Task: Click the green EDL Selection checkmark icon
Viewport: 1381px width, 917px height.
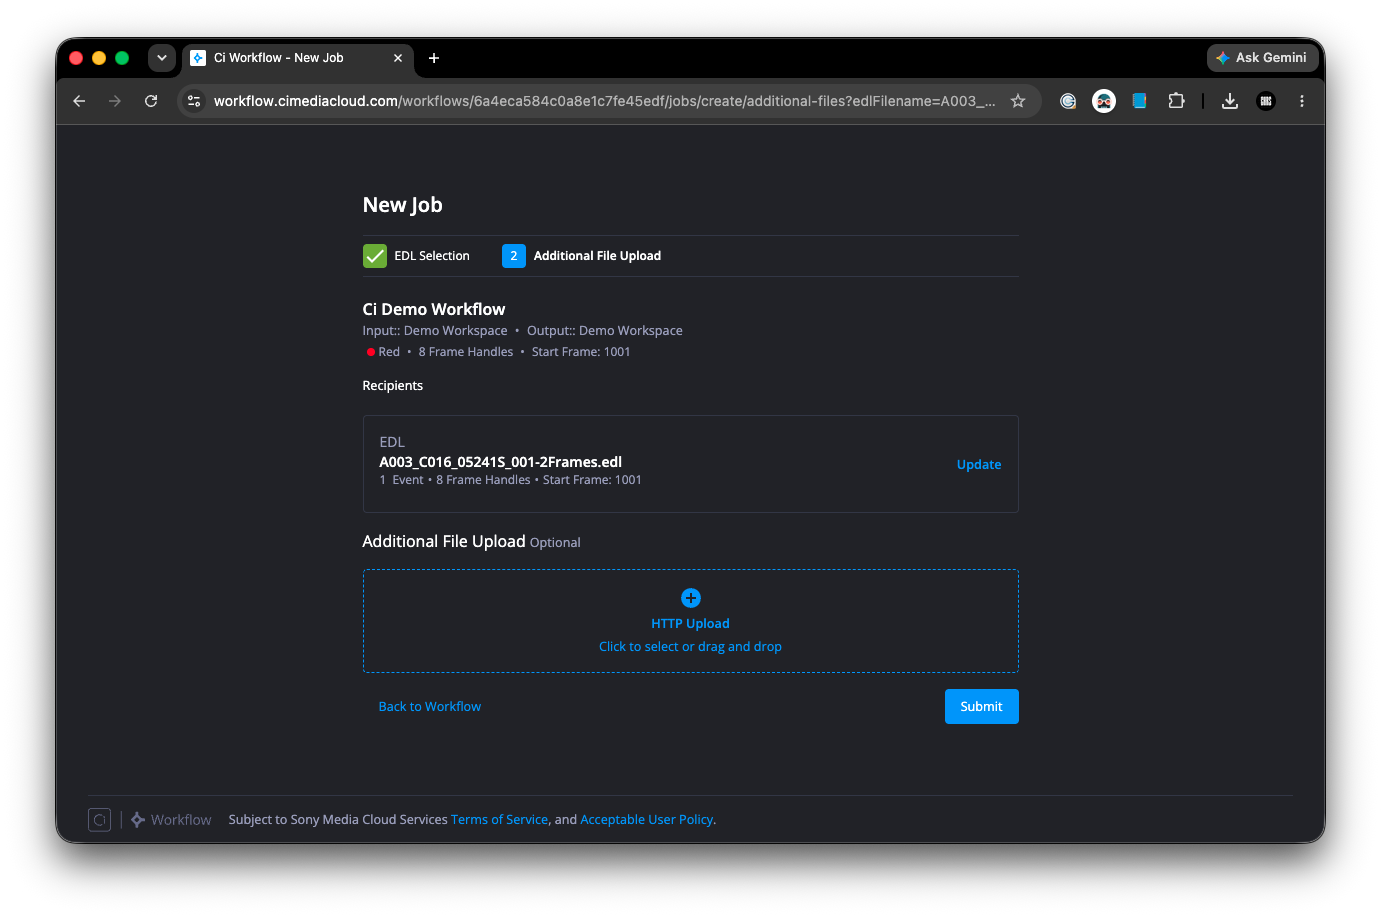Action: click(375, 256)
